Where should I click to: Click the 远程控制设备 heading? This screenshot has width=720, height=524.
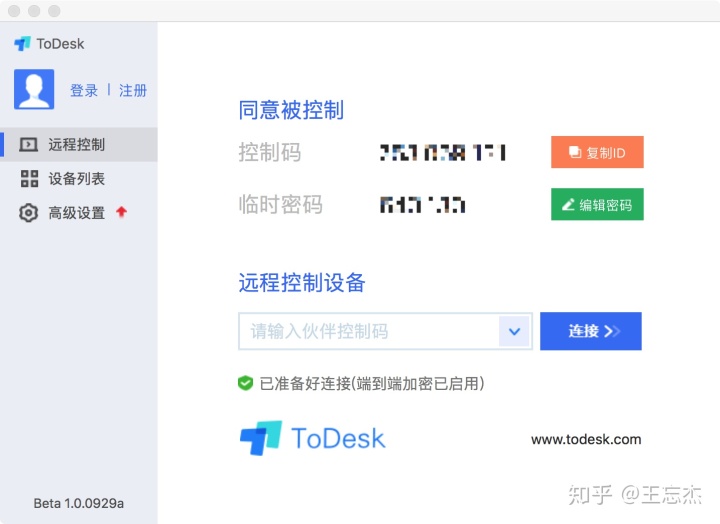tap(302, 282)
